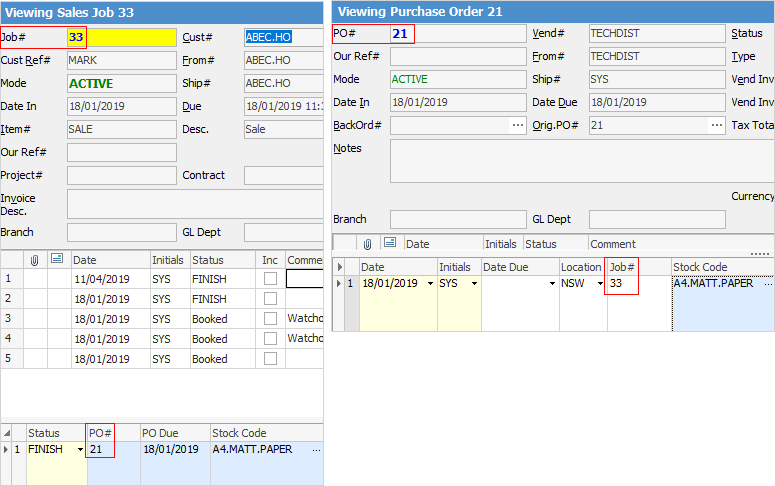Click sort triangle in Sales Job stock grid header
This screenshot has height=486, width=775.
point(6,433)
